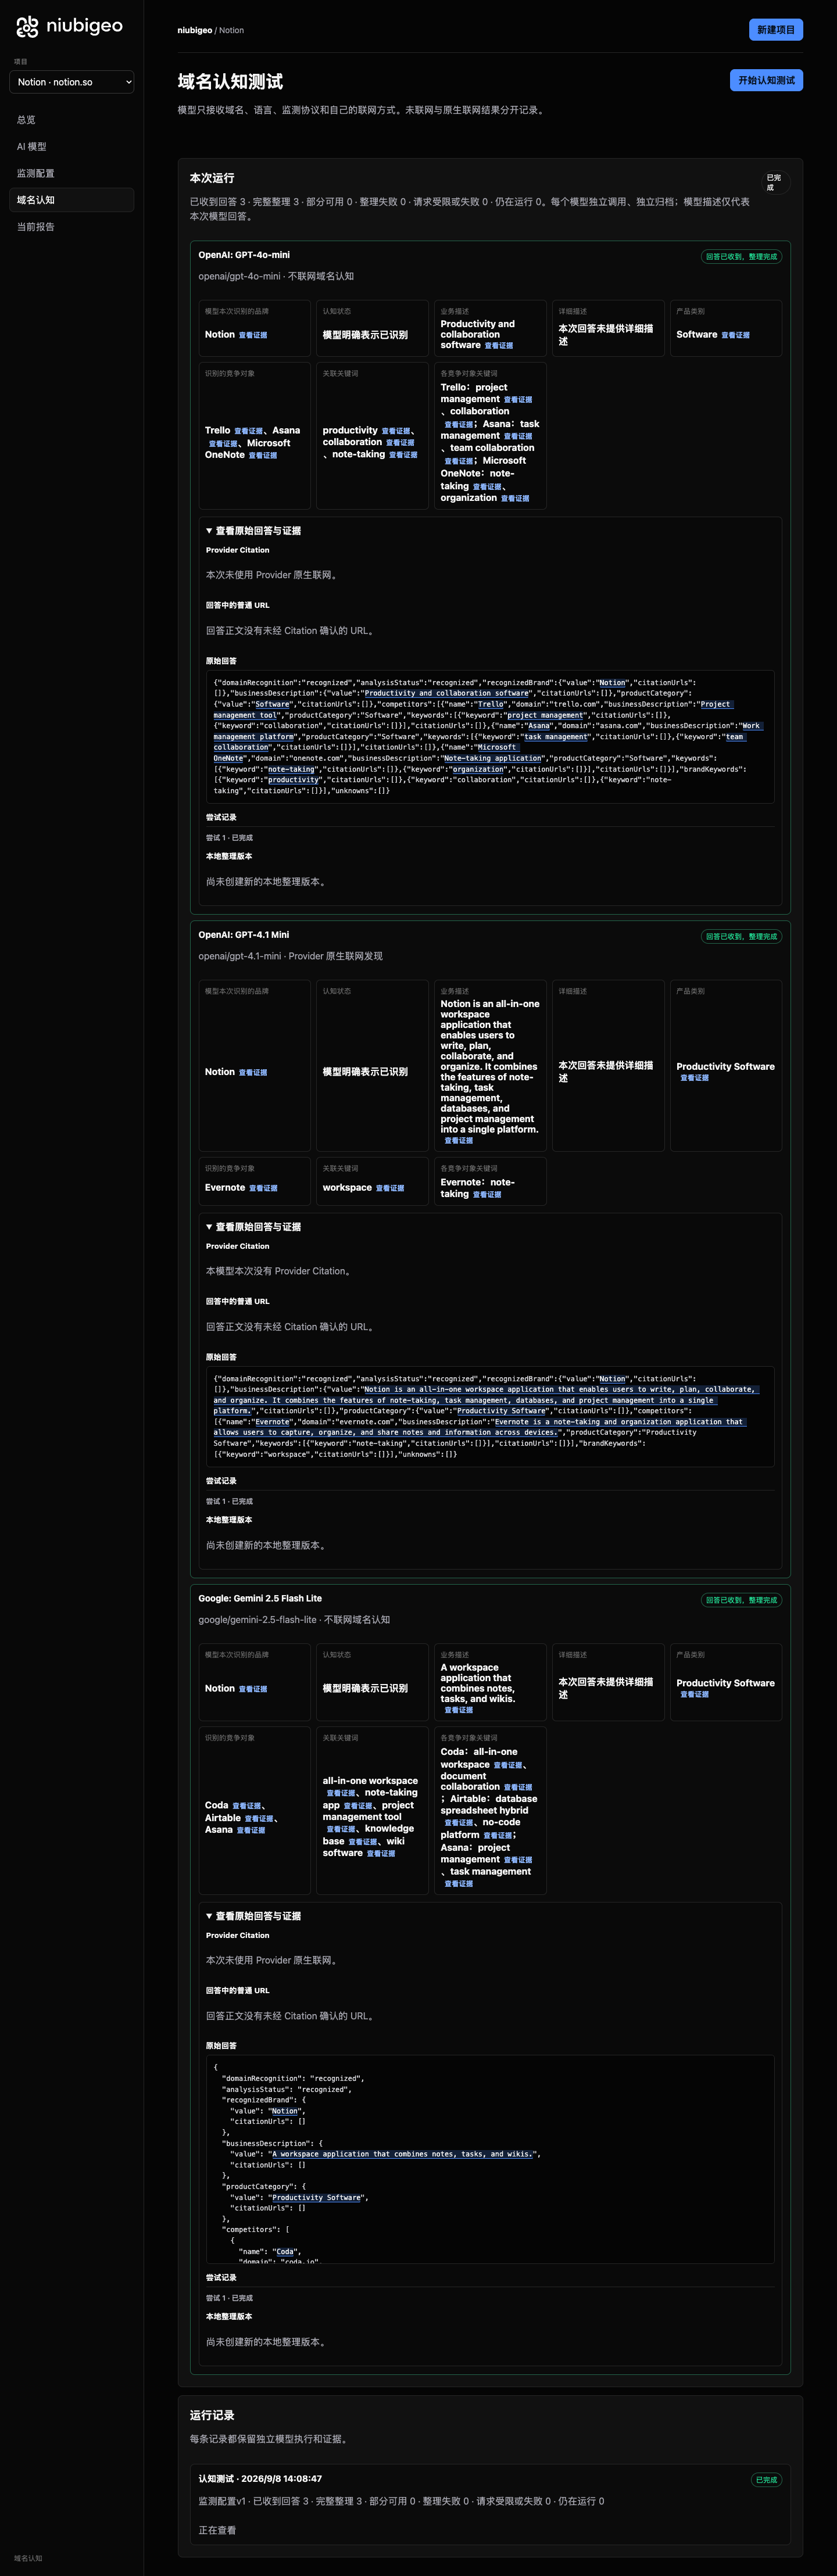This screenshot has width=837, height=2576.
Task: Open 查看证据 beside related keyword 'note-taking' in GPT-4o-mini
Action: click(x=403, y=455)
